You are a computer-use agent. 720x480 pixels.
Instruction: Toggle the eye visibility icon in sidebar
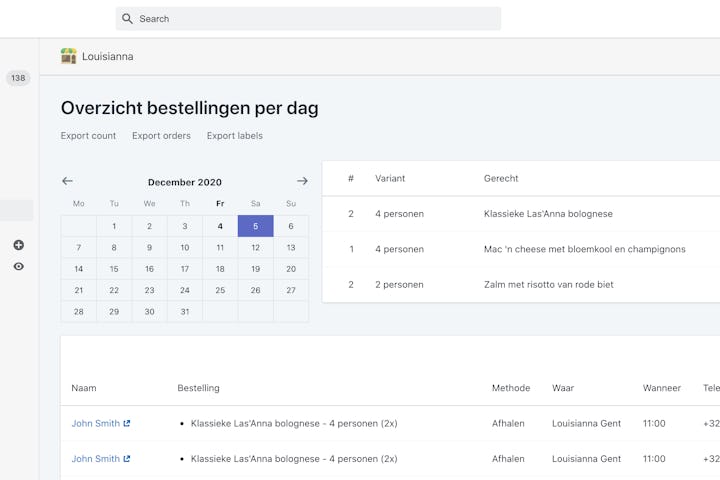18,267
